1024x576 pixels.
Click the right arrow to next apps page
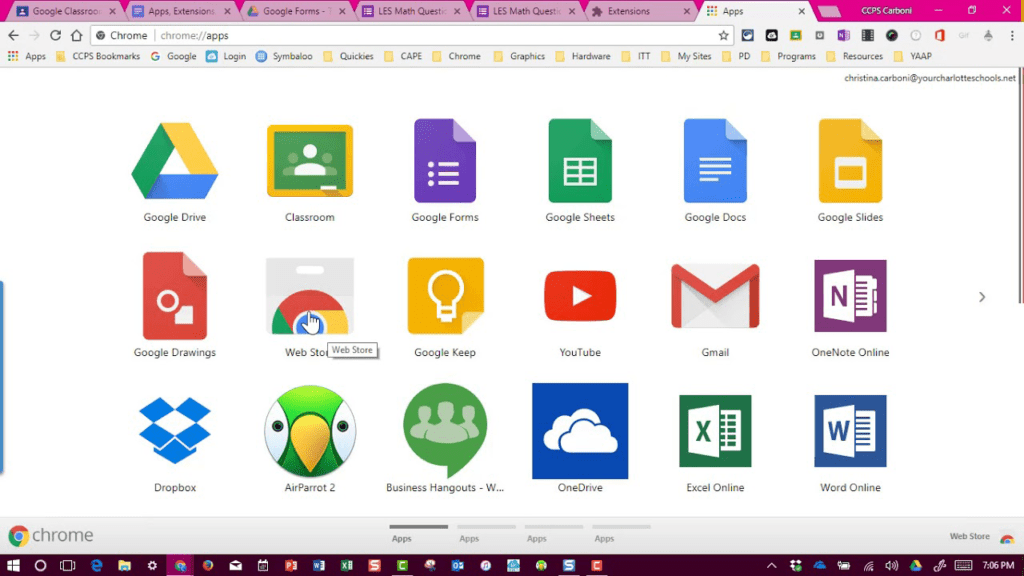pos(982,297)
